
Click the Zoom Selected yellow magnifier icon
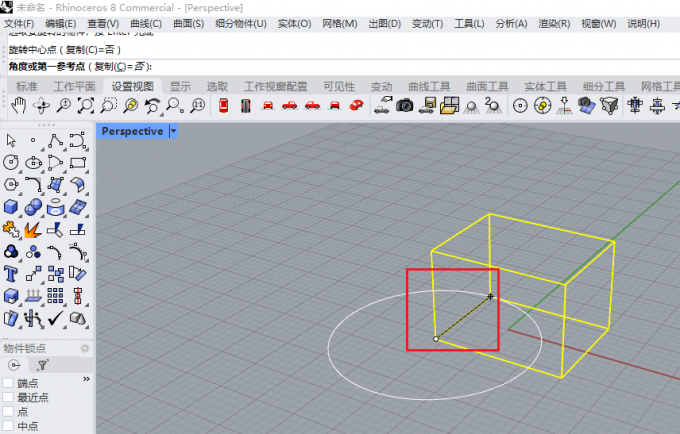[x=131, y=106]
